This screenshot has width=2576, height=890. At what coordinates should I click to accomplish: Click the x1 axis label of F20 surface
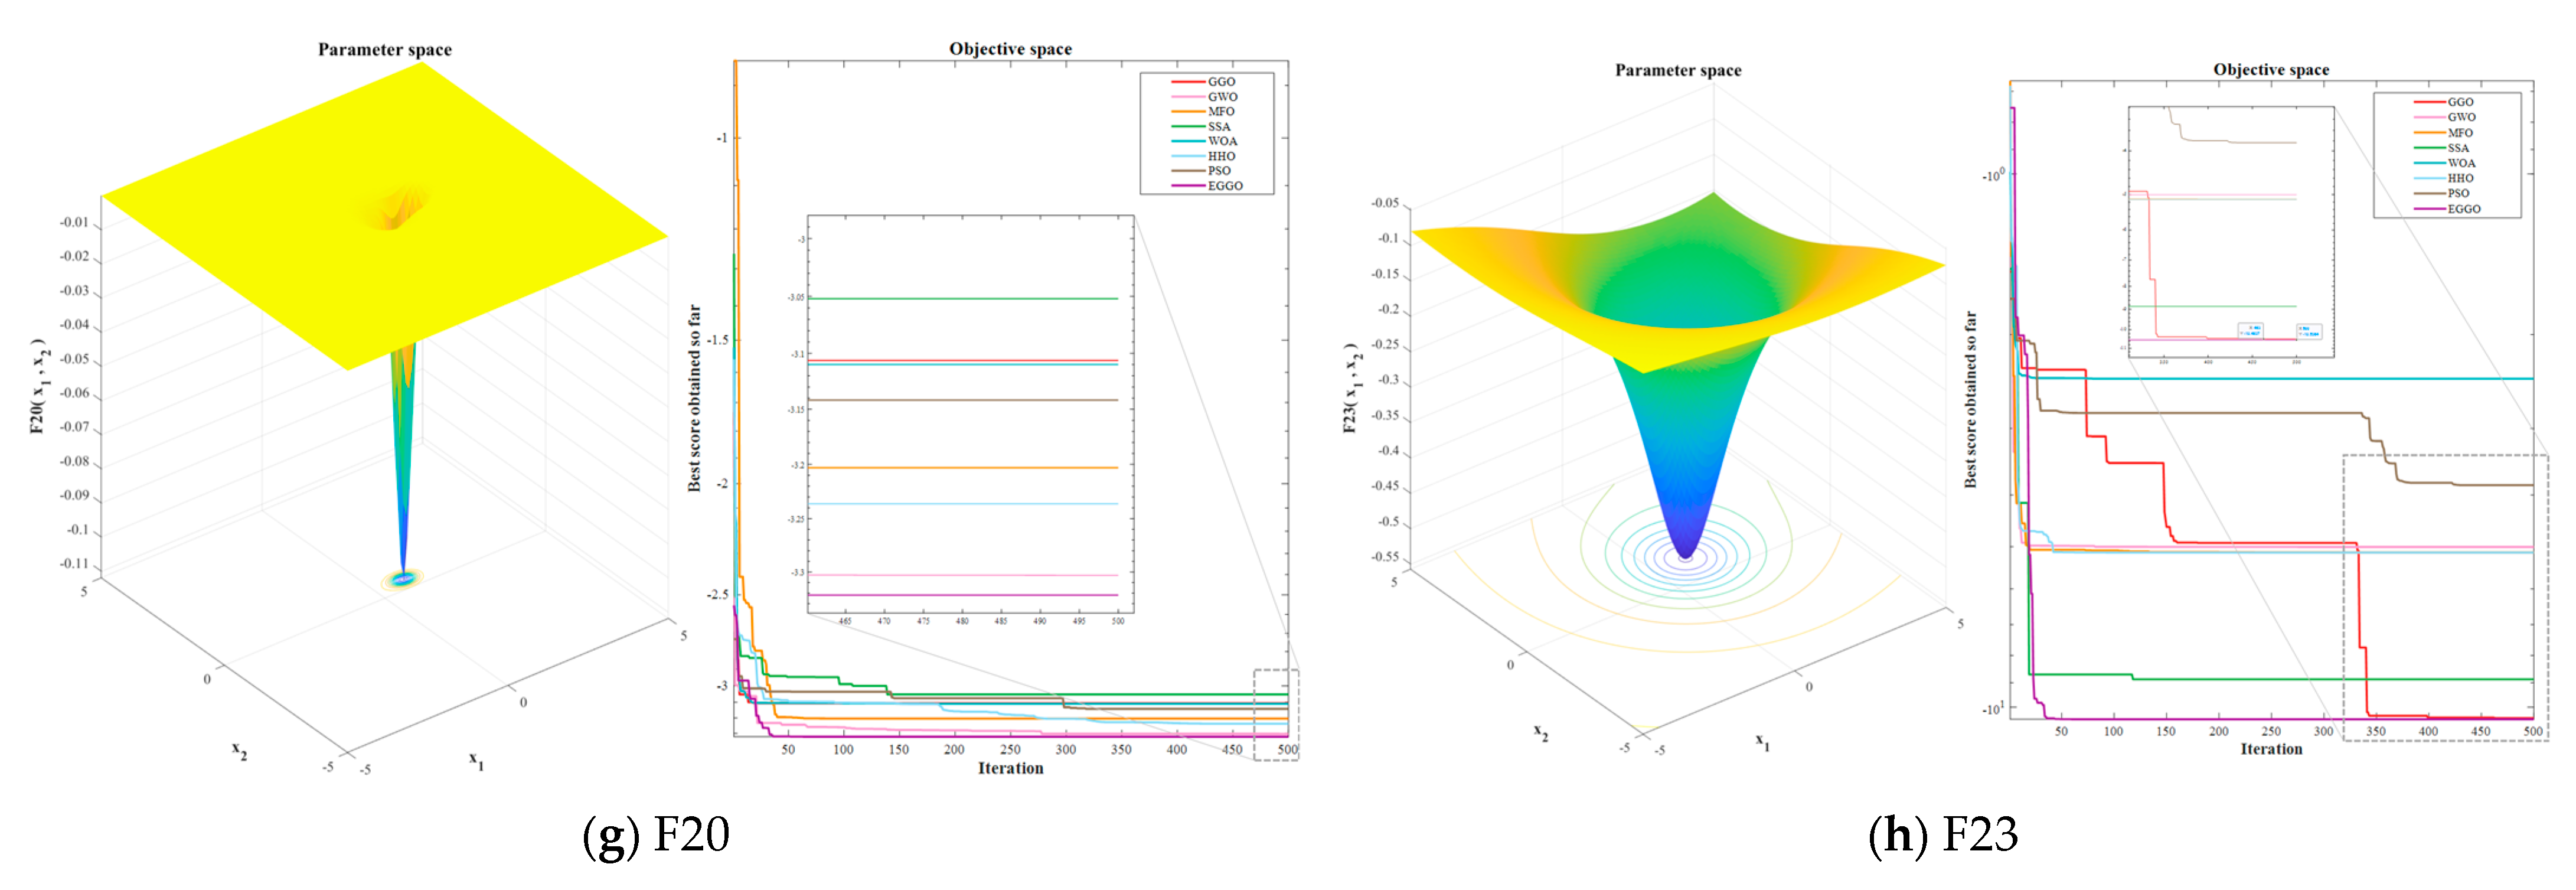(476, 761)
